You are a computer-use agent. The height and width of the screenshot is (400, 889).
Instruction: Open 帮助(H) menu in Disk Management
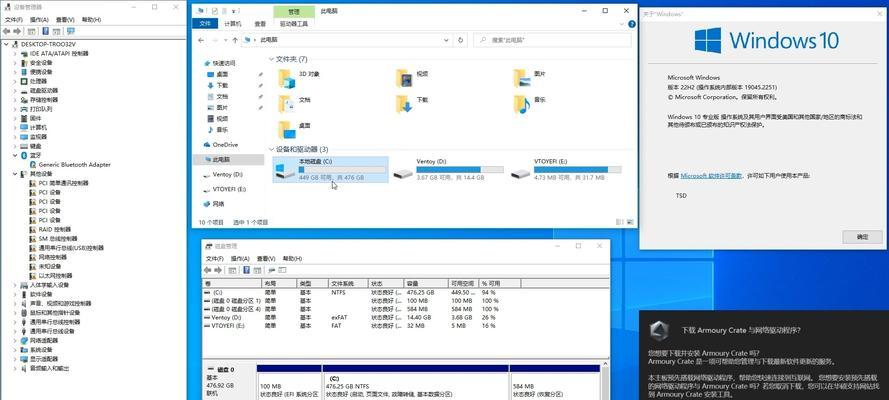[293, 258]
